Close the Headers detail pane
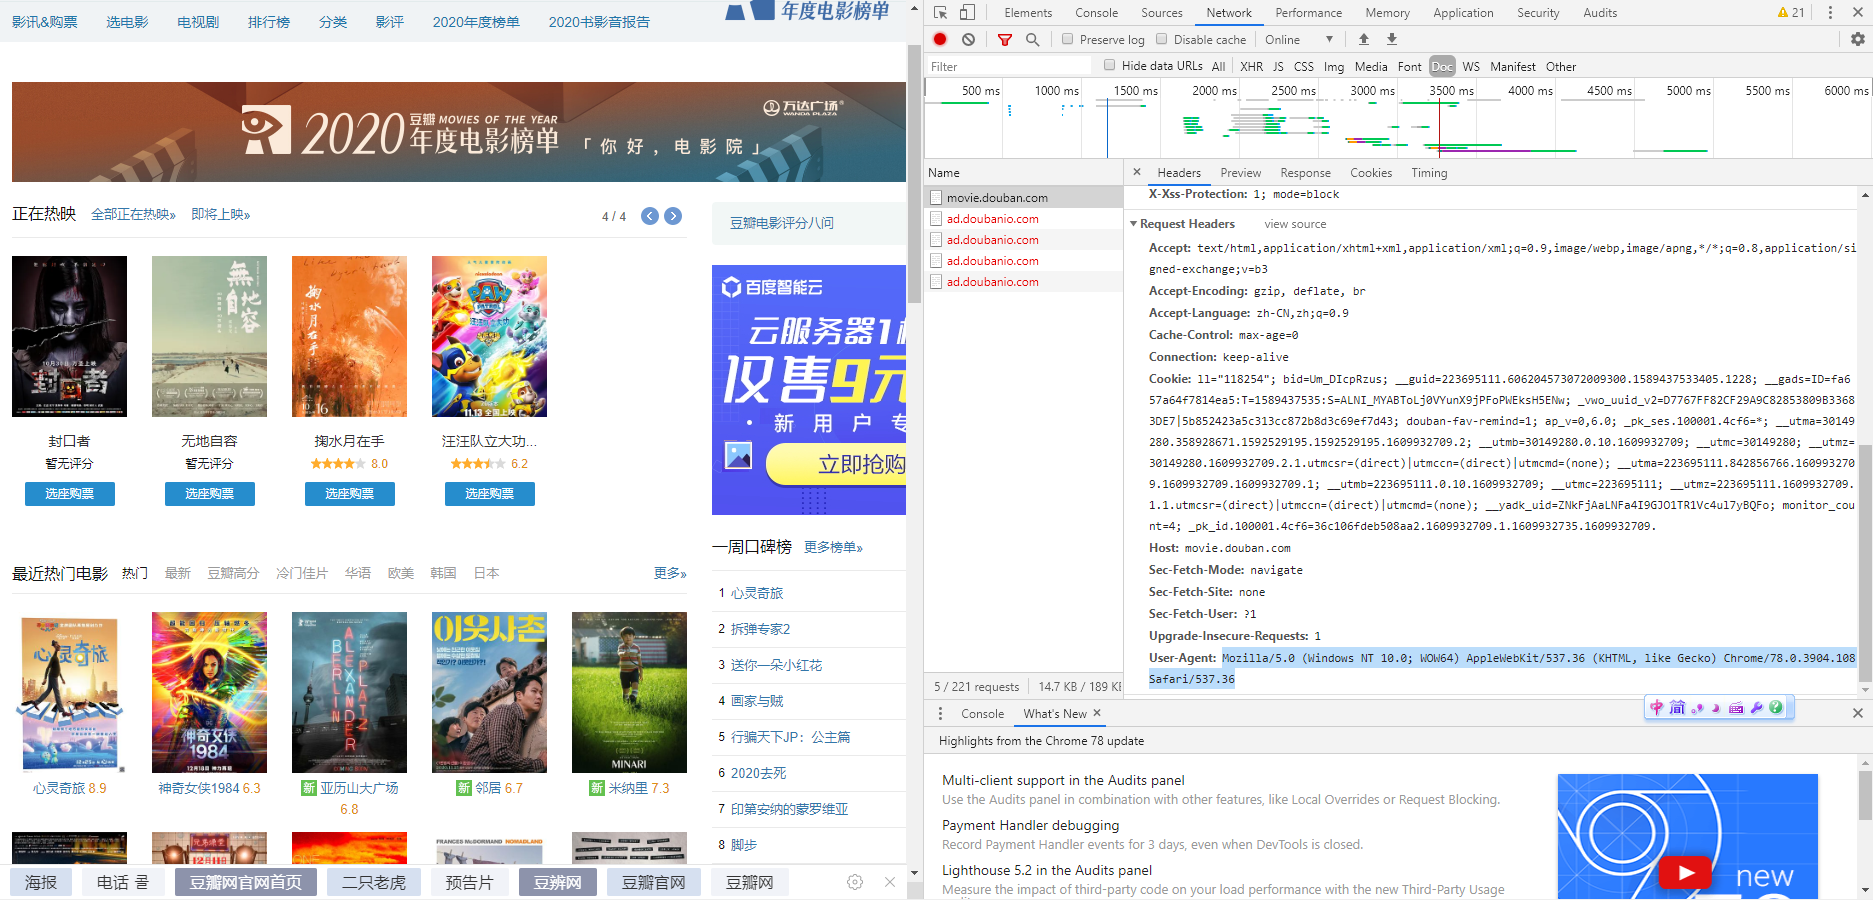The height and width of the screenshot is (903, 1873). tap(1137, 172)
